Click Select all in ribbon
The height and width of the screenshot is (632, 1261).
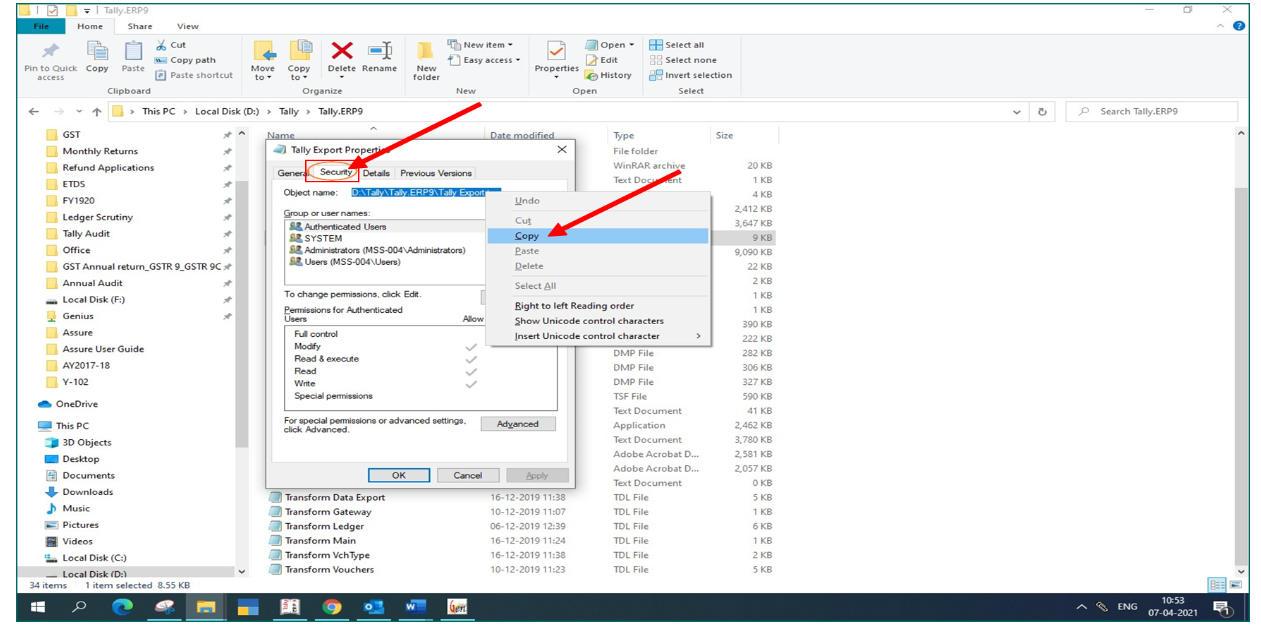677,45
